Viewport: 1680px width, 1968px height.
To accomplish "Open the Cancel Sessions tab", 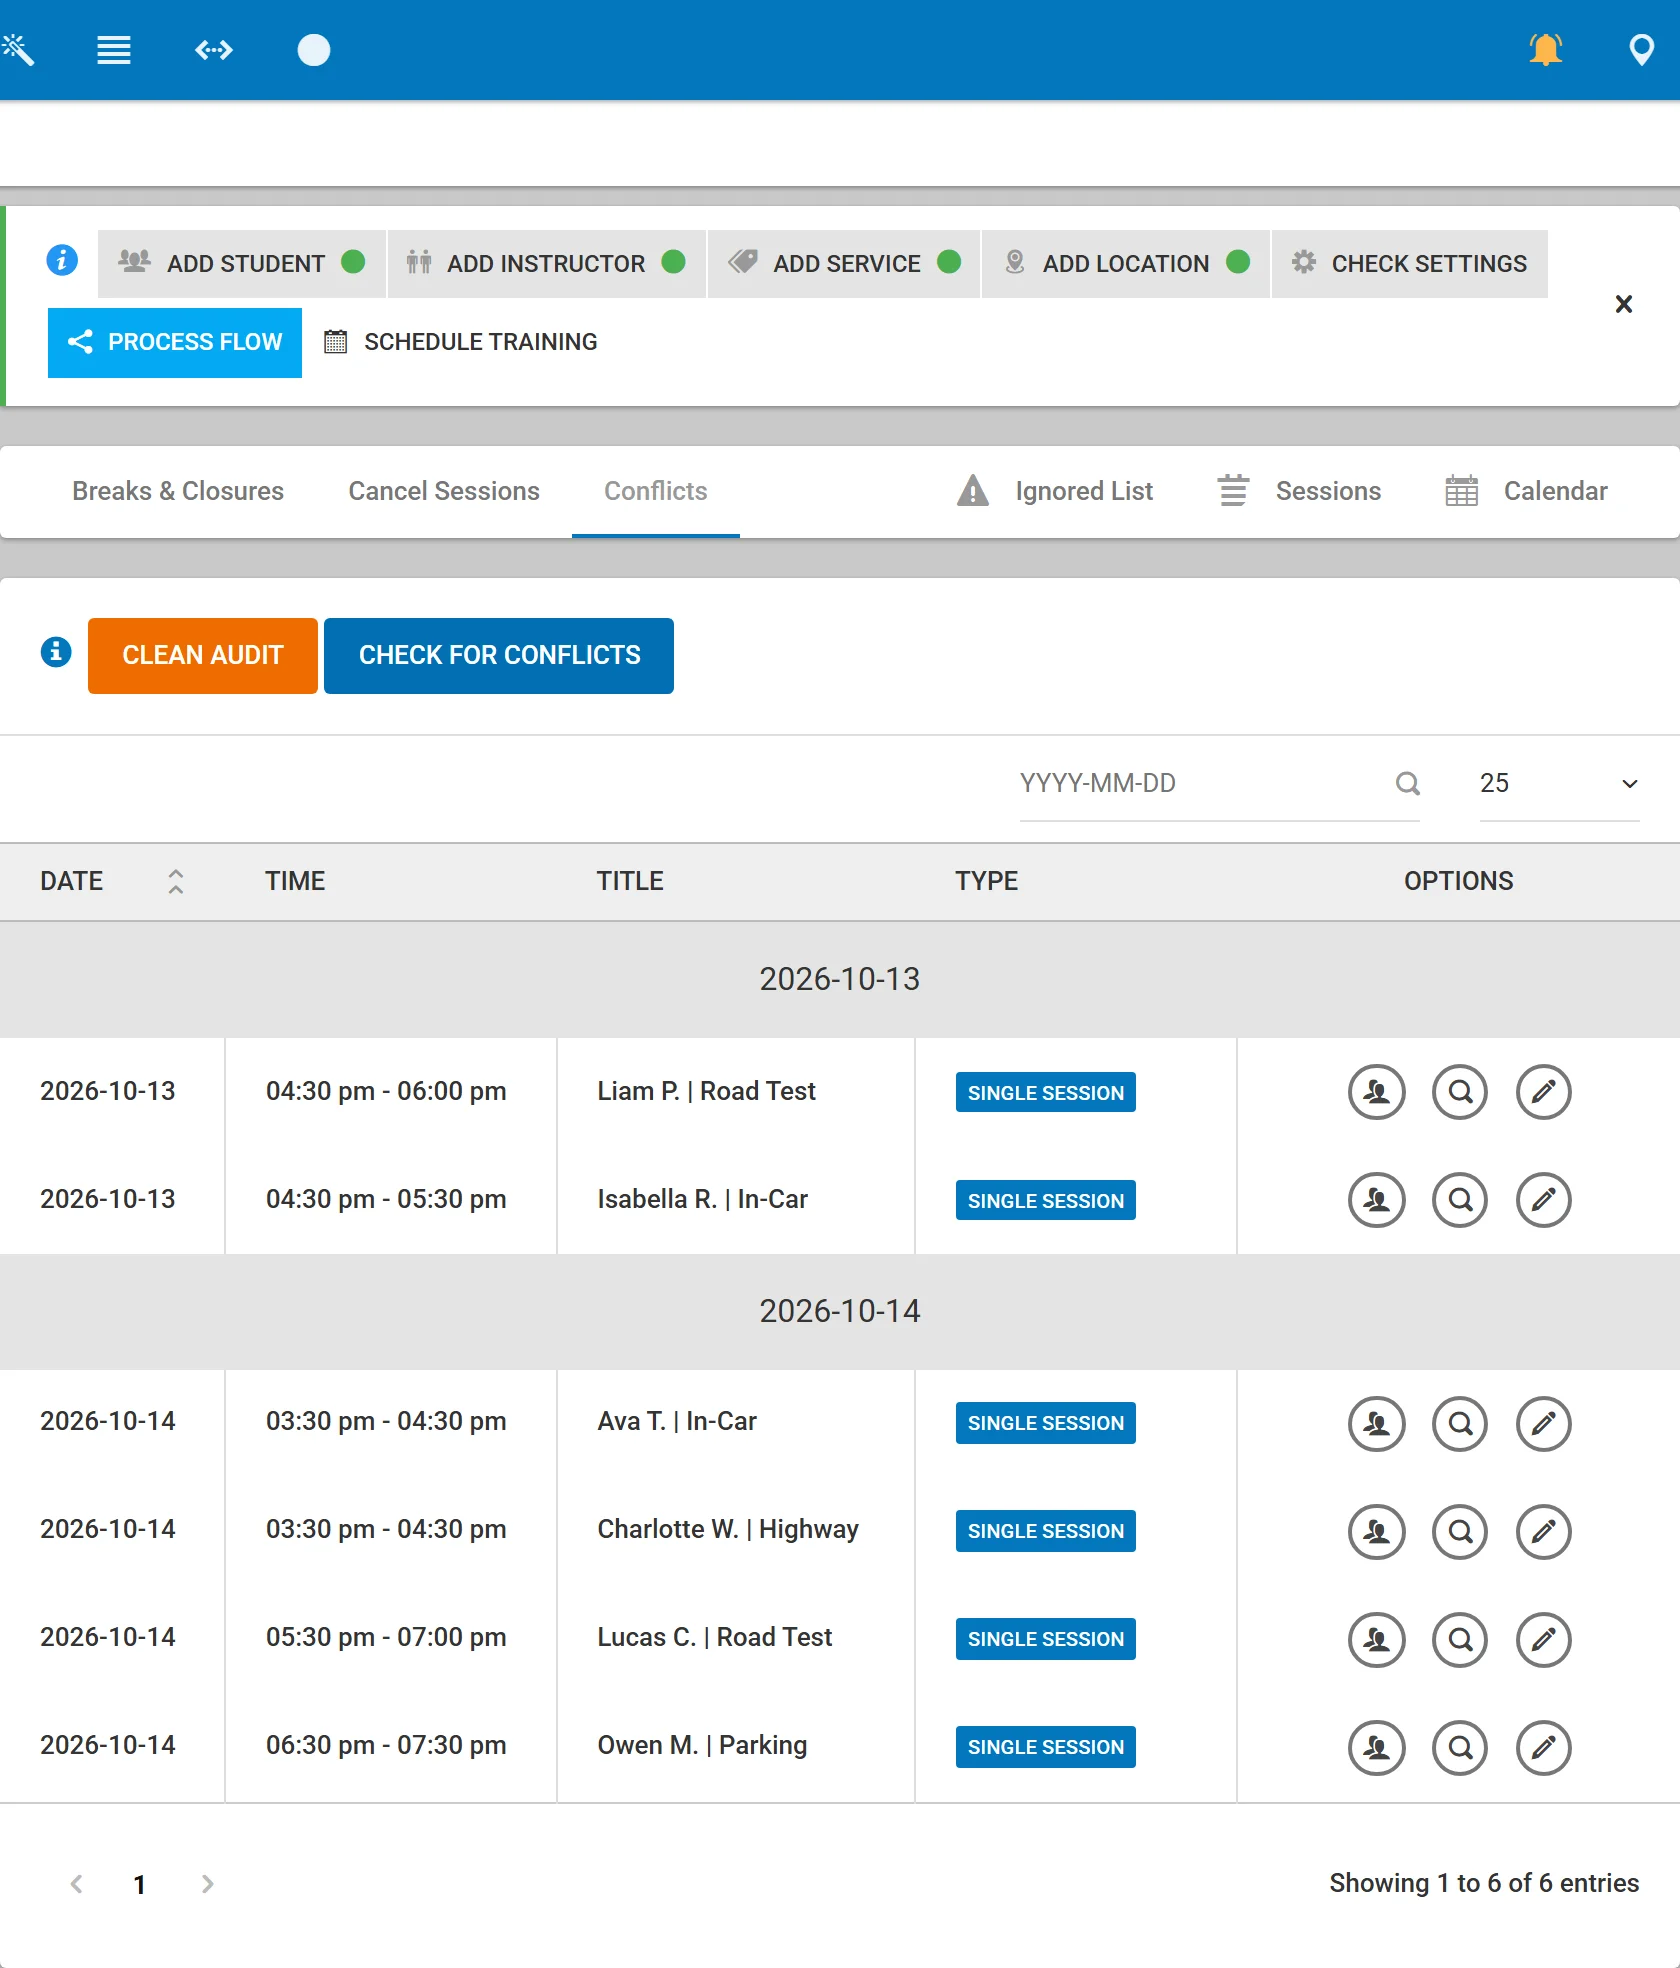I will [444, 491].
